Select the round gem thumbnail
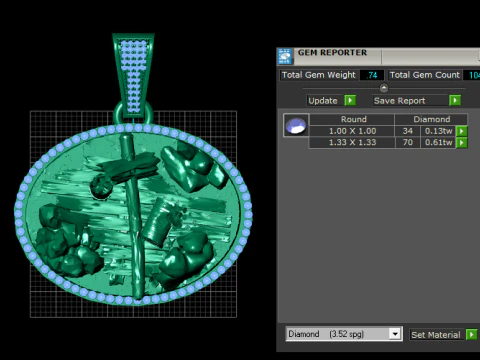Viewport: 480px width, 360px height. (296, 125)
